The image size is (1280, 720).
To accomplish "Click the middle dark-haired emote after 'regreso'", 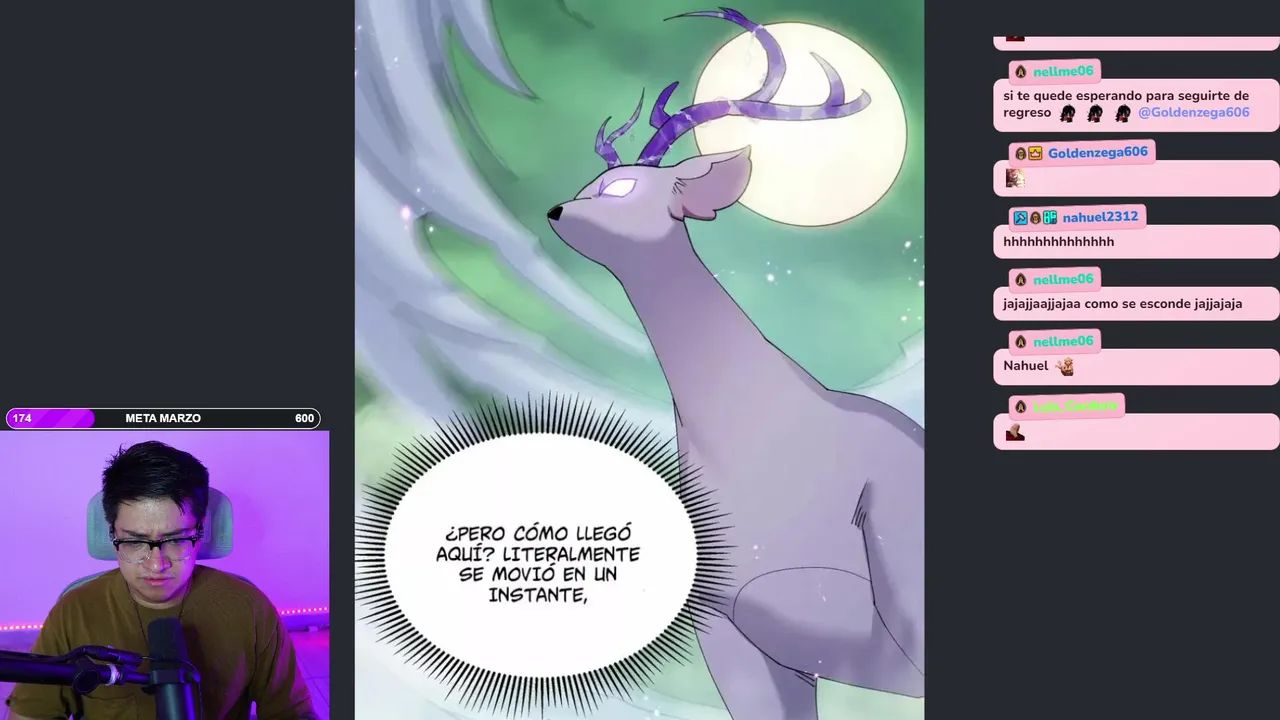I will point(1095,114).
